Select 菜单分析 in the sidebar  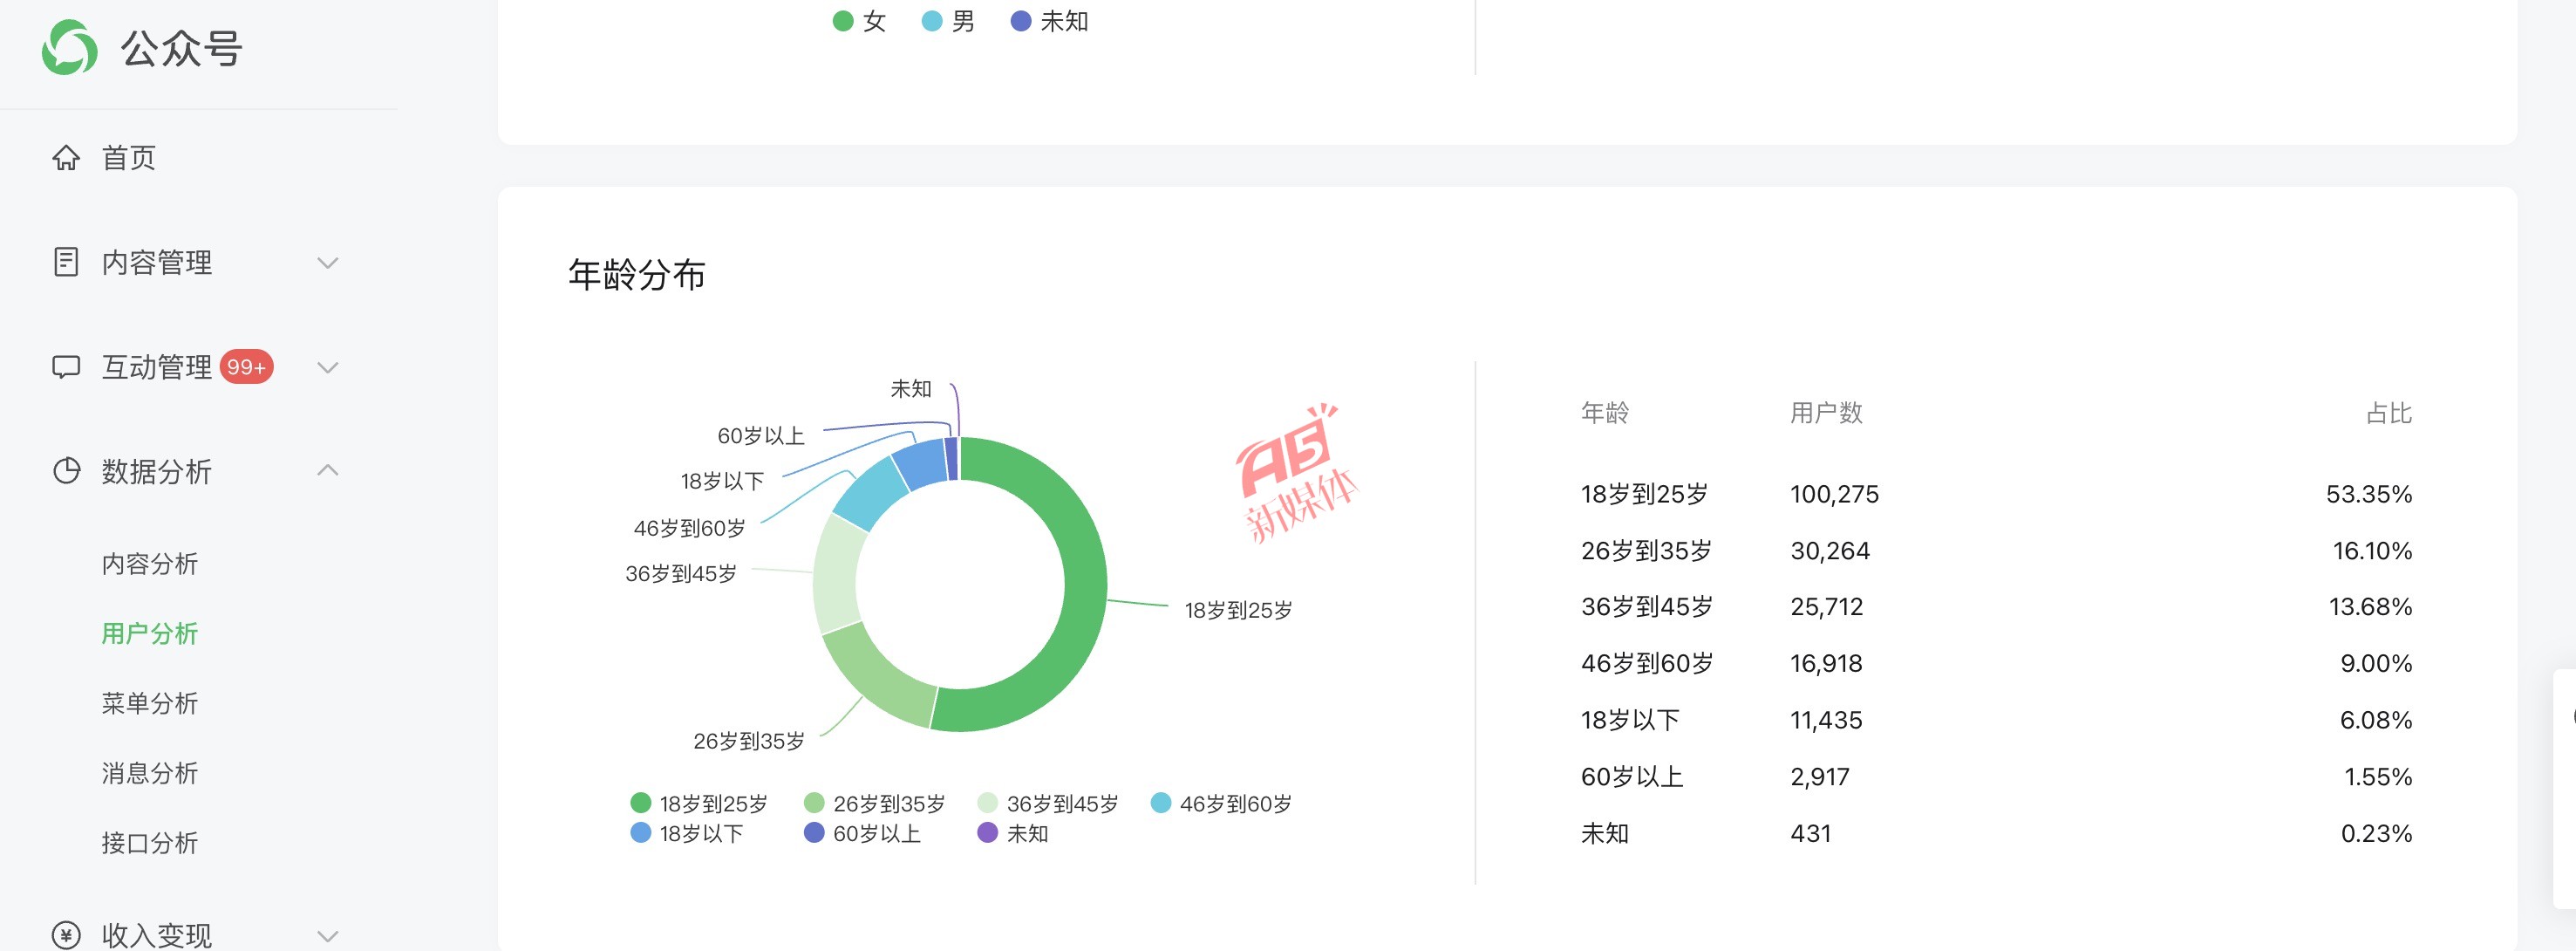coord(150,703)
